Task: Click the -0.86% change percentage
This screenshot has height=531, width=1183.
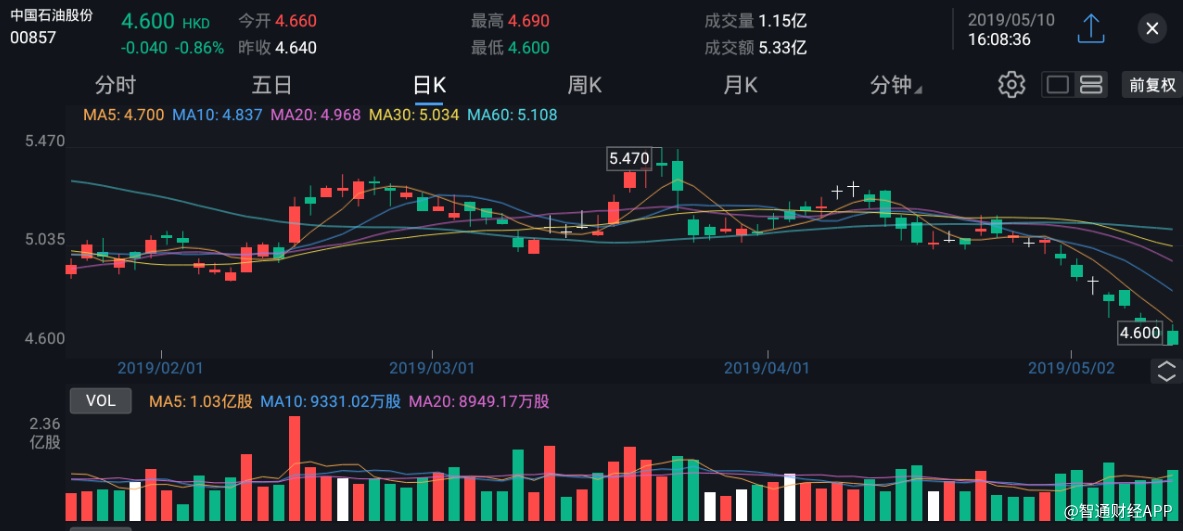Action: (x=199, y=48)
